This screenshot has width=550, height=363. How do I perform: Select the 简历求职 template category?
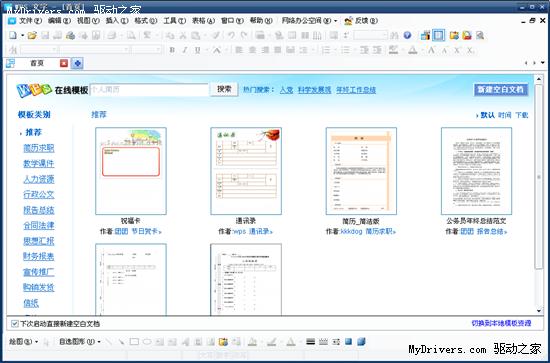[39, 148]
